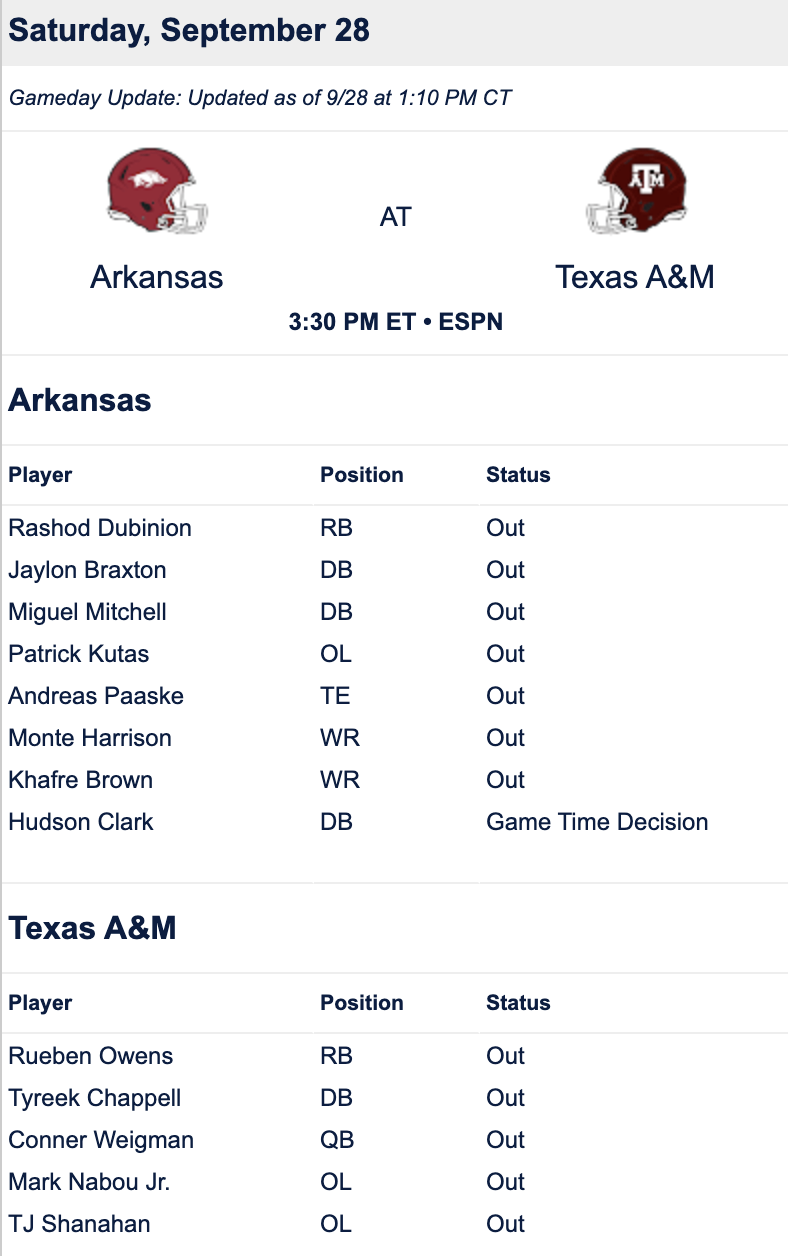Screen dimensions: 788x1256
Task: Click the Texas A&M injury section heading
Action: [x=92, y=928]
